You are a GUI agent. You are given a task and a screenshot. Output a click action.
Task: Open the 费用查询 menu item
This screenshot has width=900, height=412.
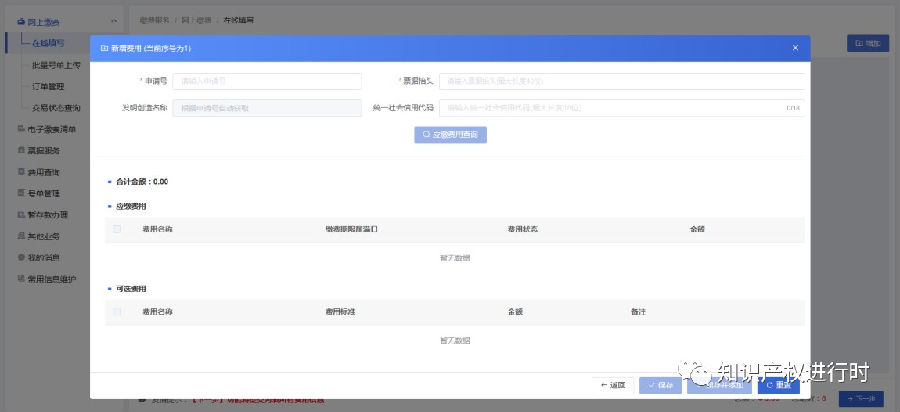tap(44, 172)
